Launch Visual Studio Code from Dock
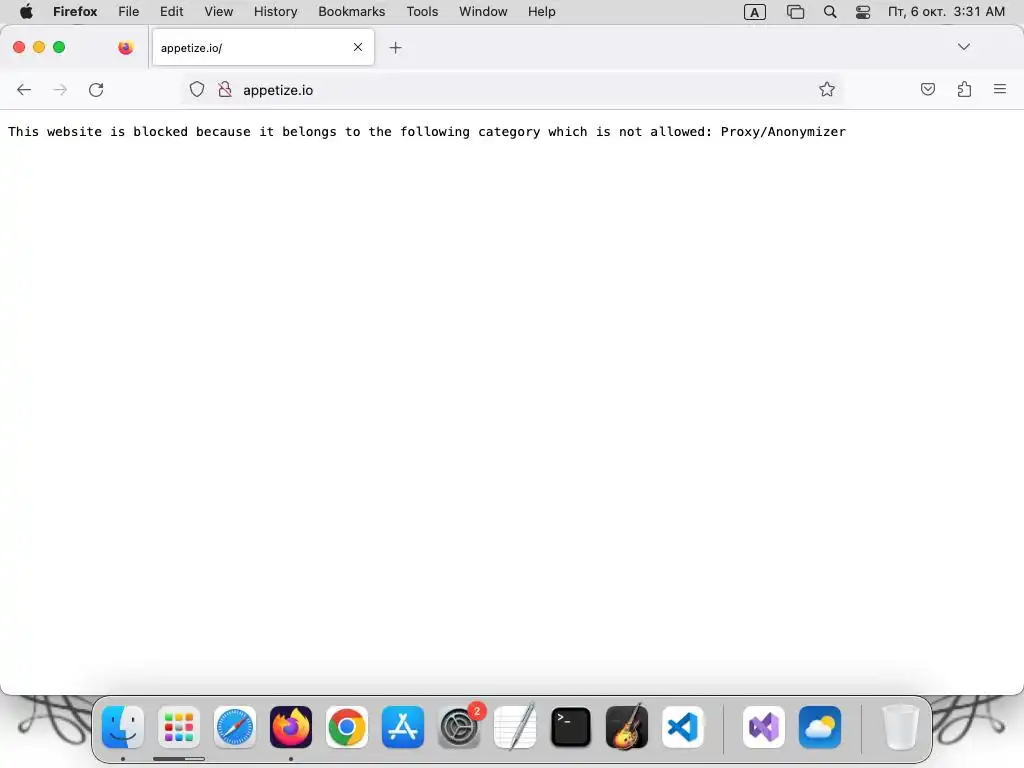Image resolution: width=1024 pixels, height=768 pixels. 683,727
